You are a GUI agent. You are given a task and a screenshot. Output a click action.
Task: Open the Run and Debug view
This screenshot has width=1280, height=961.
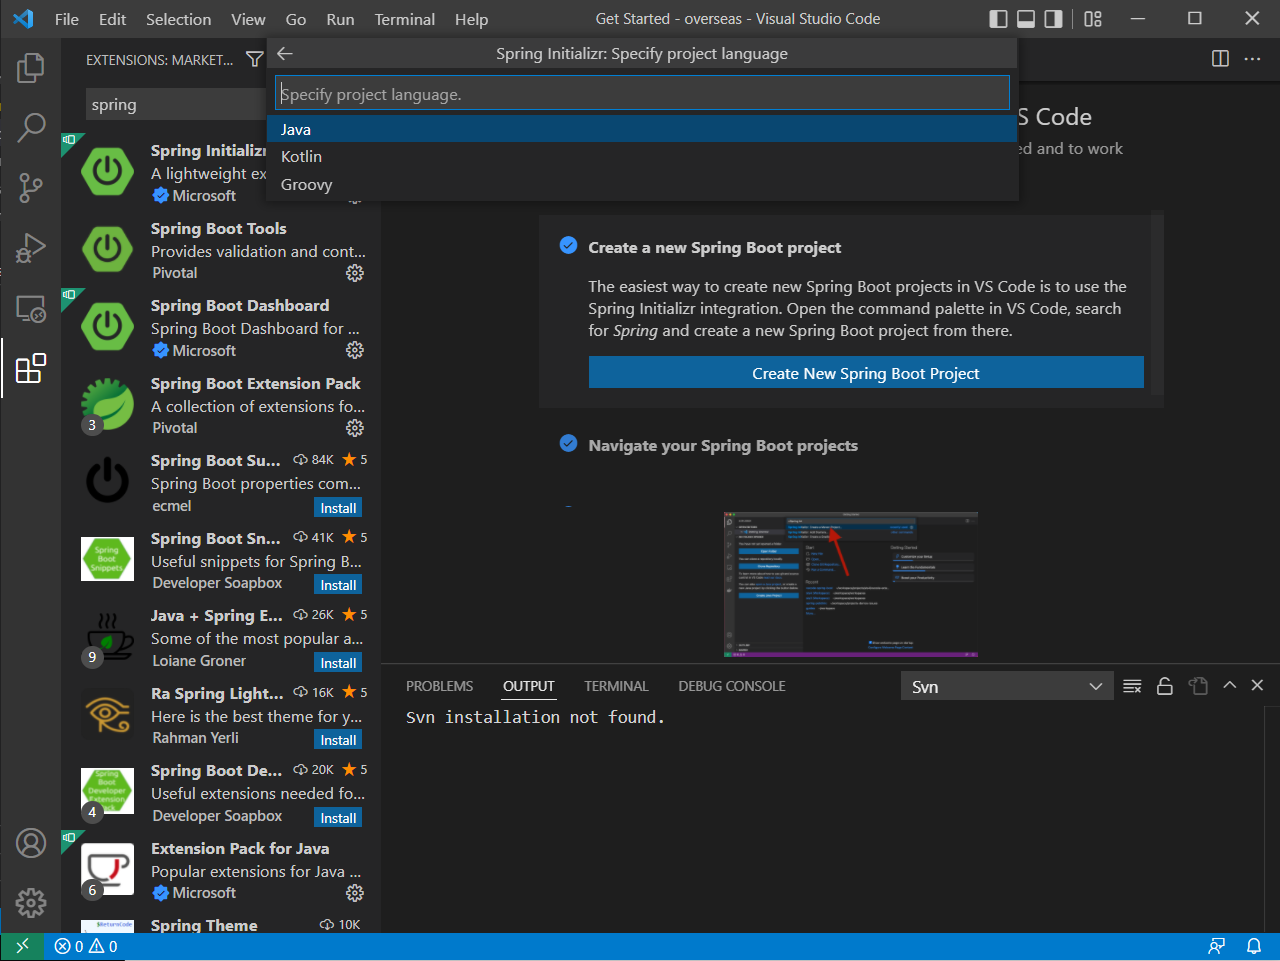[x=31, y=247]
